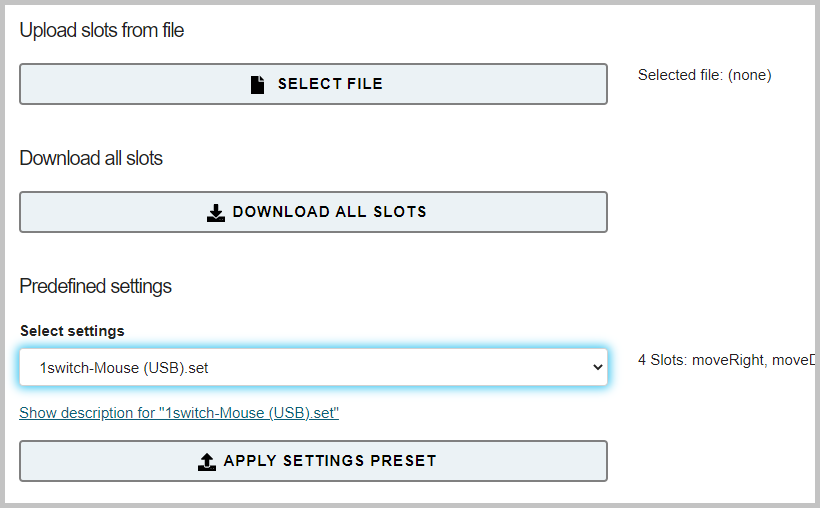The image size is (820, 508).
Task: Click the 'moveRight' slot name
Action: 729,360
